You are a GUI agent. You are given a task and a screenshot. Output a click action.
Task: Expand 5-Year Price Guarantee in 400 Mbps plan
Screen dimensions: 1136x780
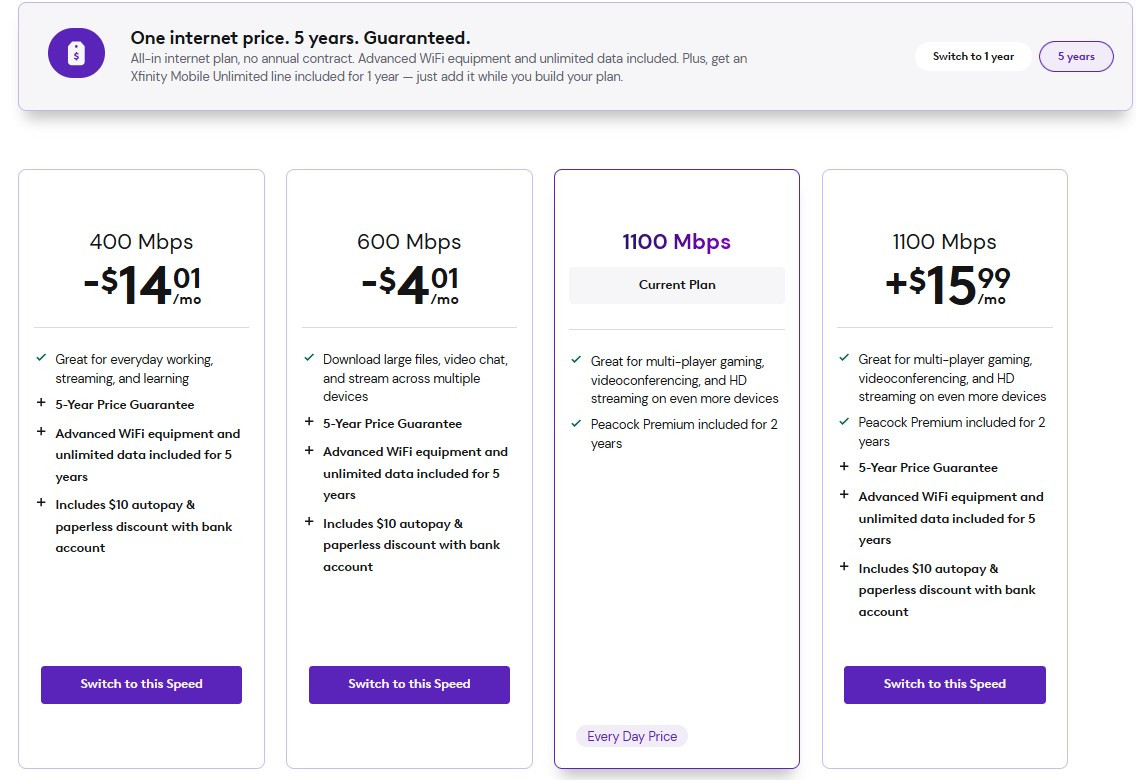pyautogui.click(x=41, y=403)
